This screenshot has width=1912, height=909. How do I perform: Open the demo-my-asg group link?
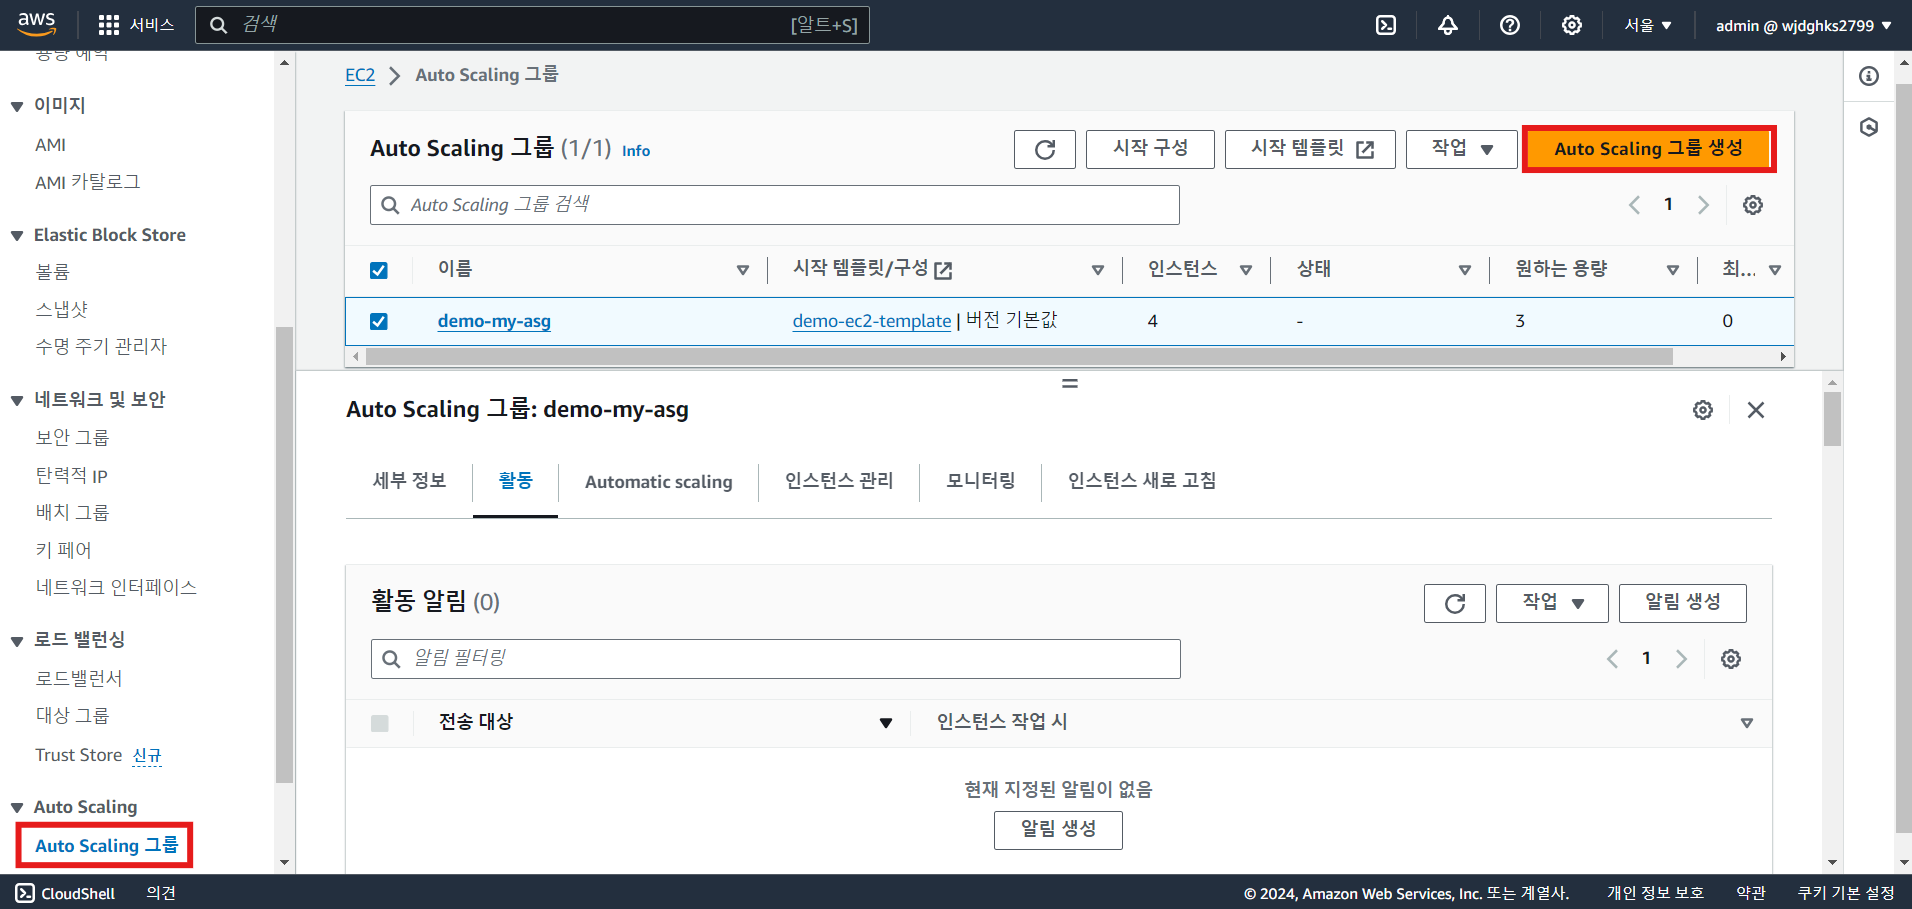494,321
